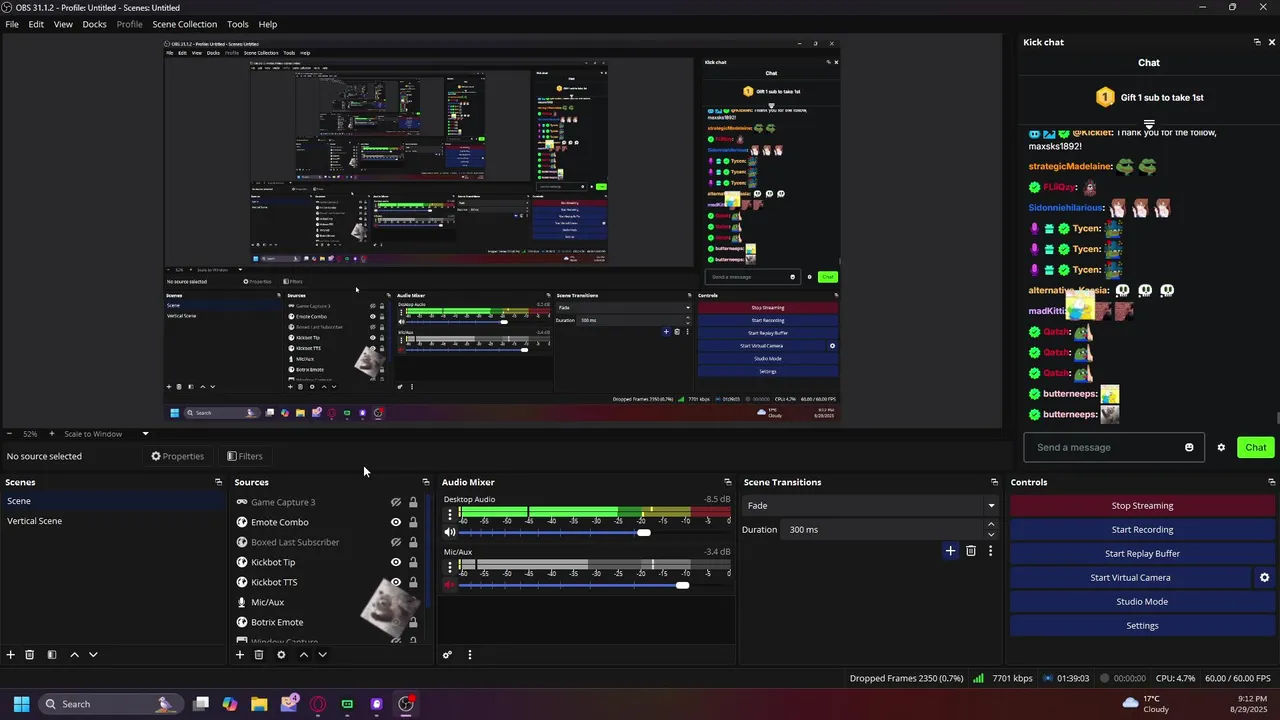
Task: Open Advanced Audio Properties gears icon
Action: [447, 655]
